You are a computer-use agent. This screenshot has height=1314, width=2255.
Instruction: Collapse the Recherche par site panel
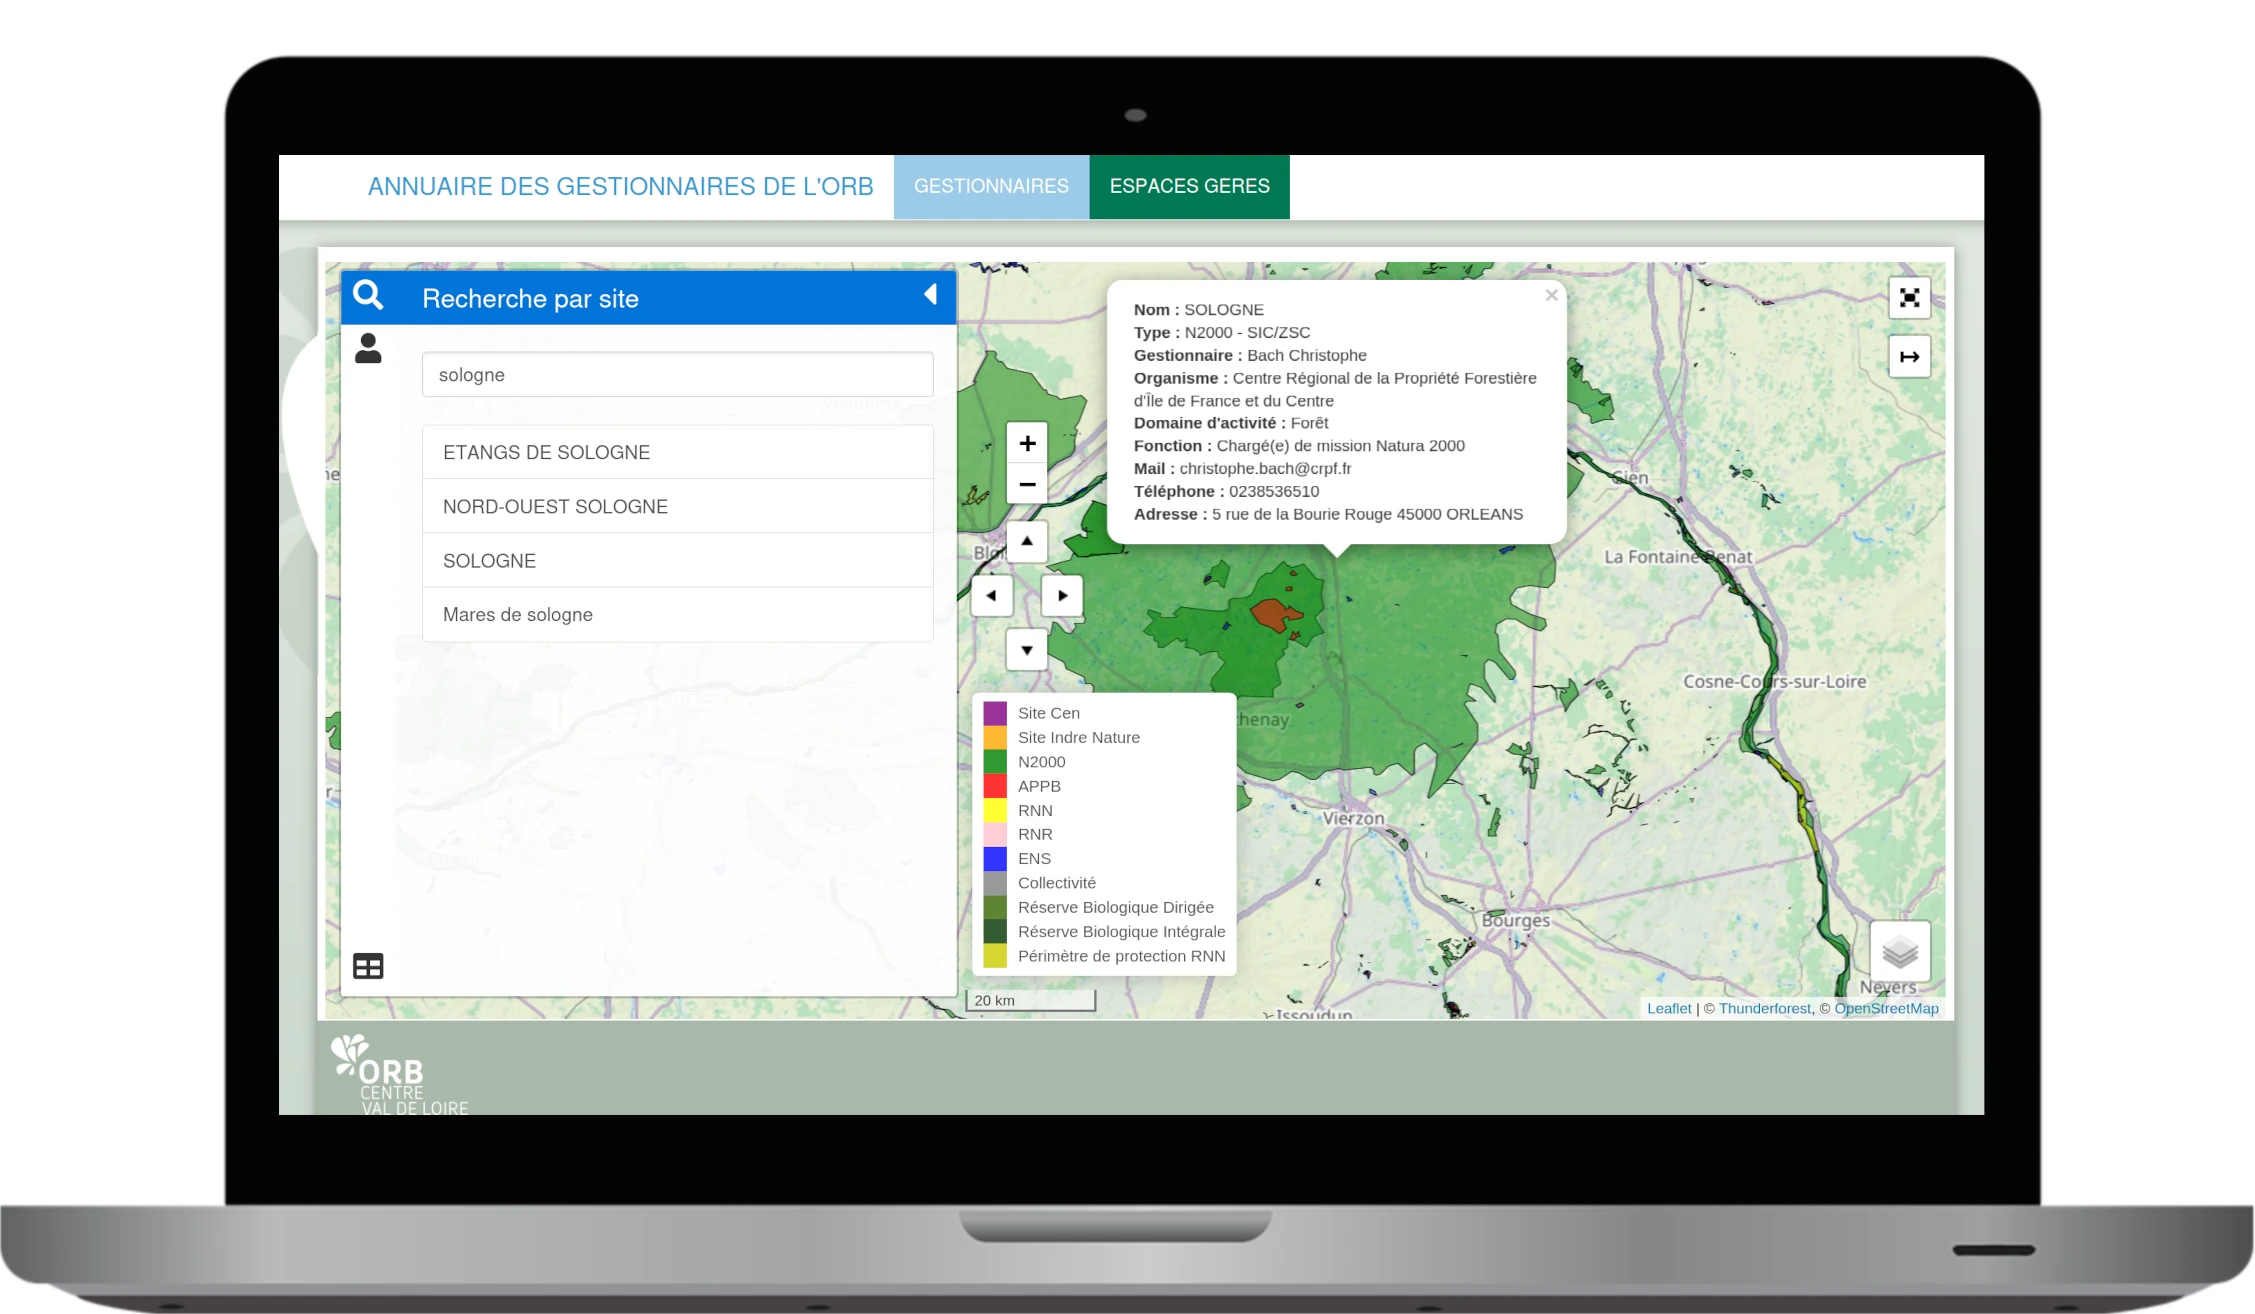(x=930, y=295)
